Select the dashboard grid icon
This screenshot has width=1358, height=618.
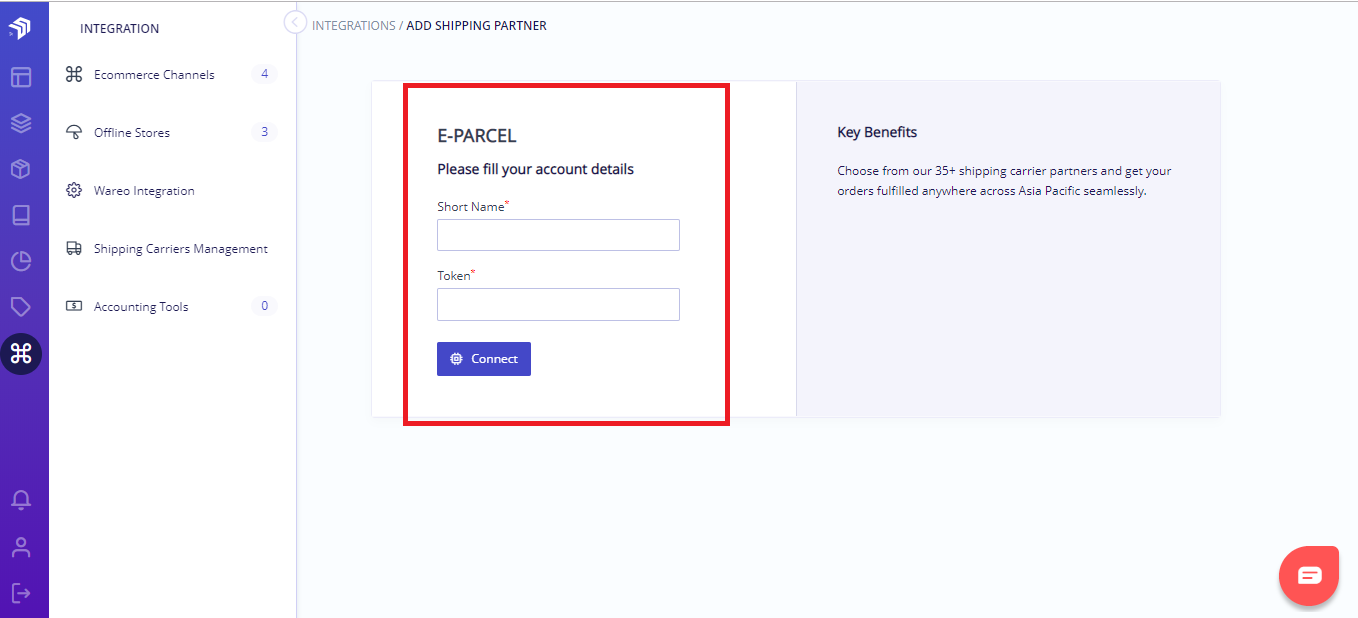pyautogui.click(x=23, y=77)
